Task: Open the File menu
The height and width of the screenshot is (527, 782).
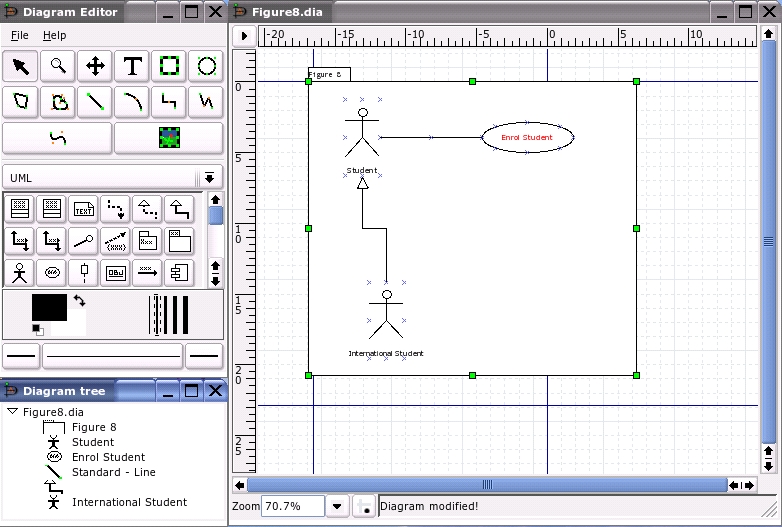Action: pos(20,36)
